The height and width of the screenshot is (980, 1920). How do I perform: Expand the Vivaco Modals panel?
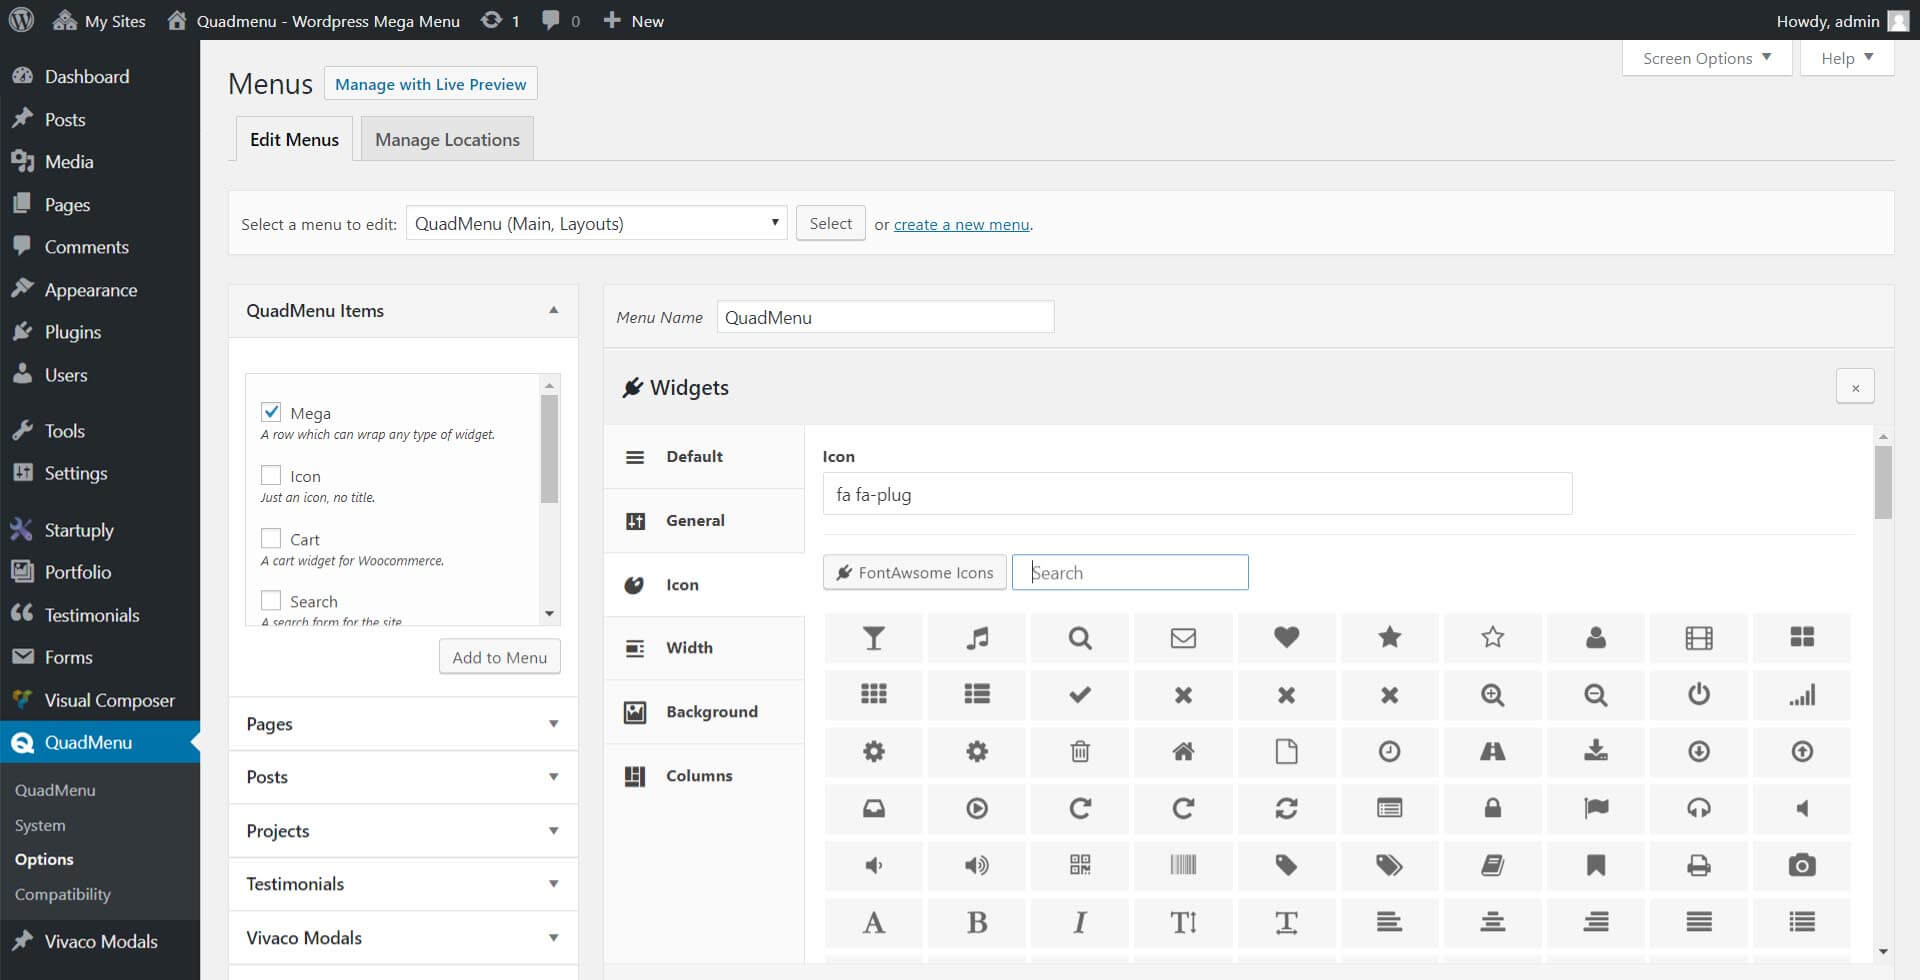point(553,938)
